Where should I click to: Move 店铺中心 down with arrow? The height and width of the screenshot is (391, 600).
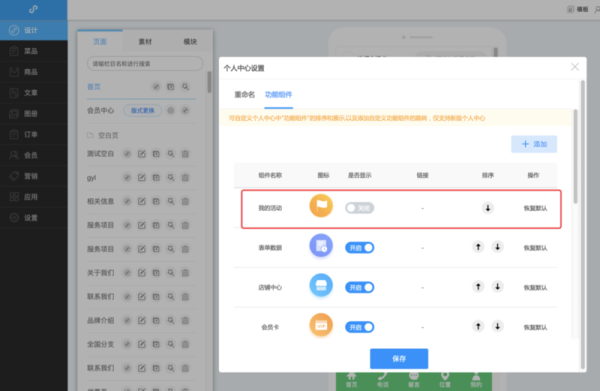(x=497, y=287)
